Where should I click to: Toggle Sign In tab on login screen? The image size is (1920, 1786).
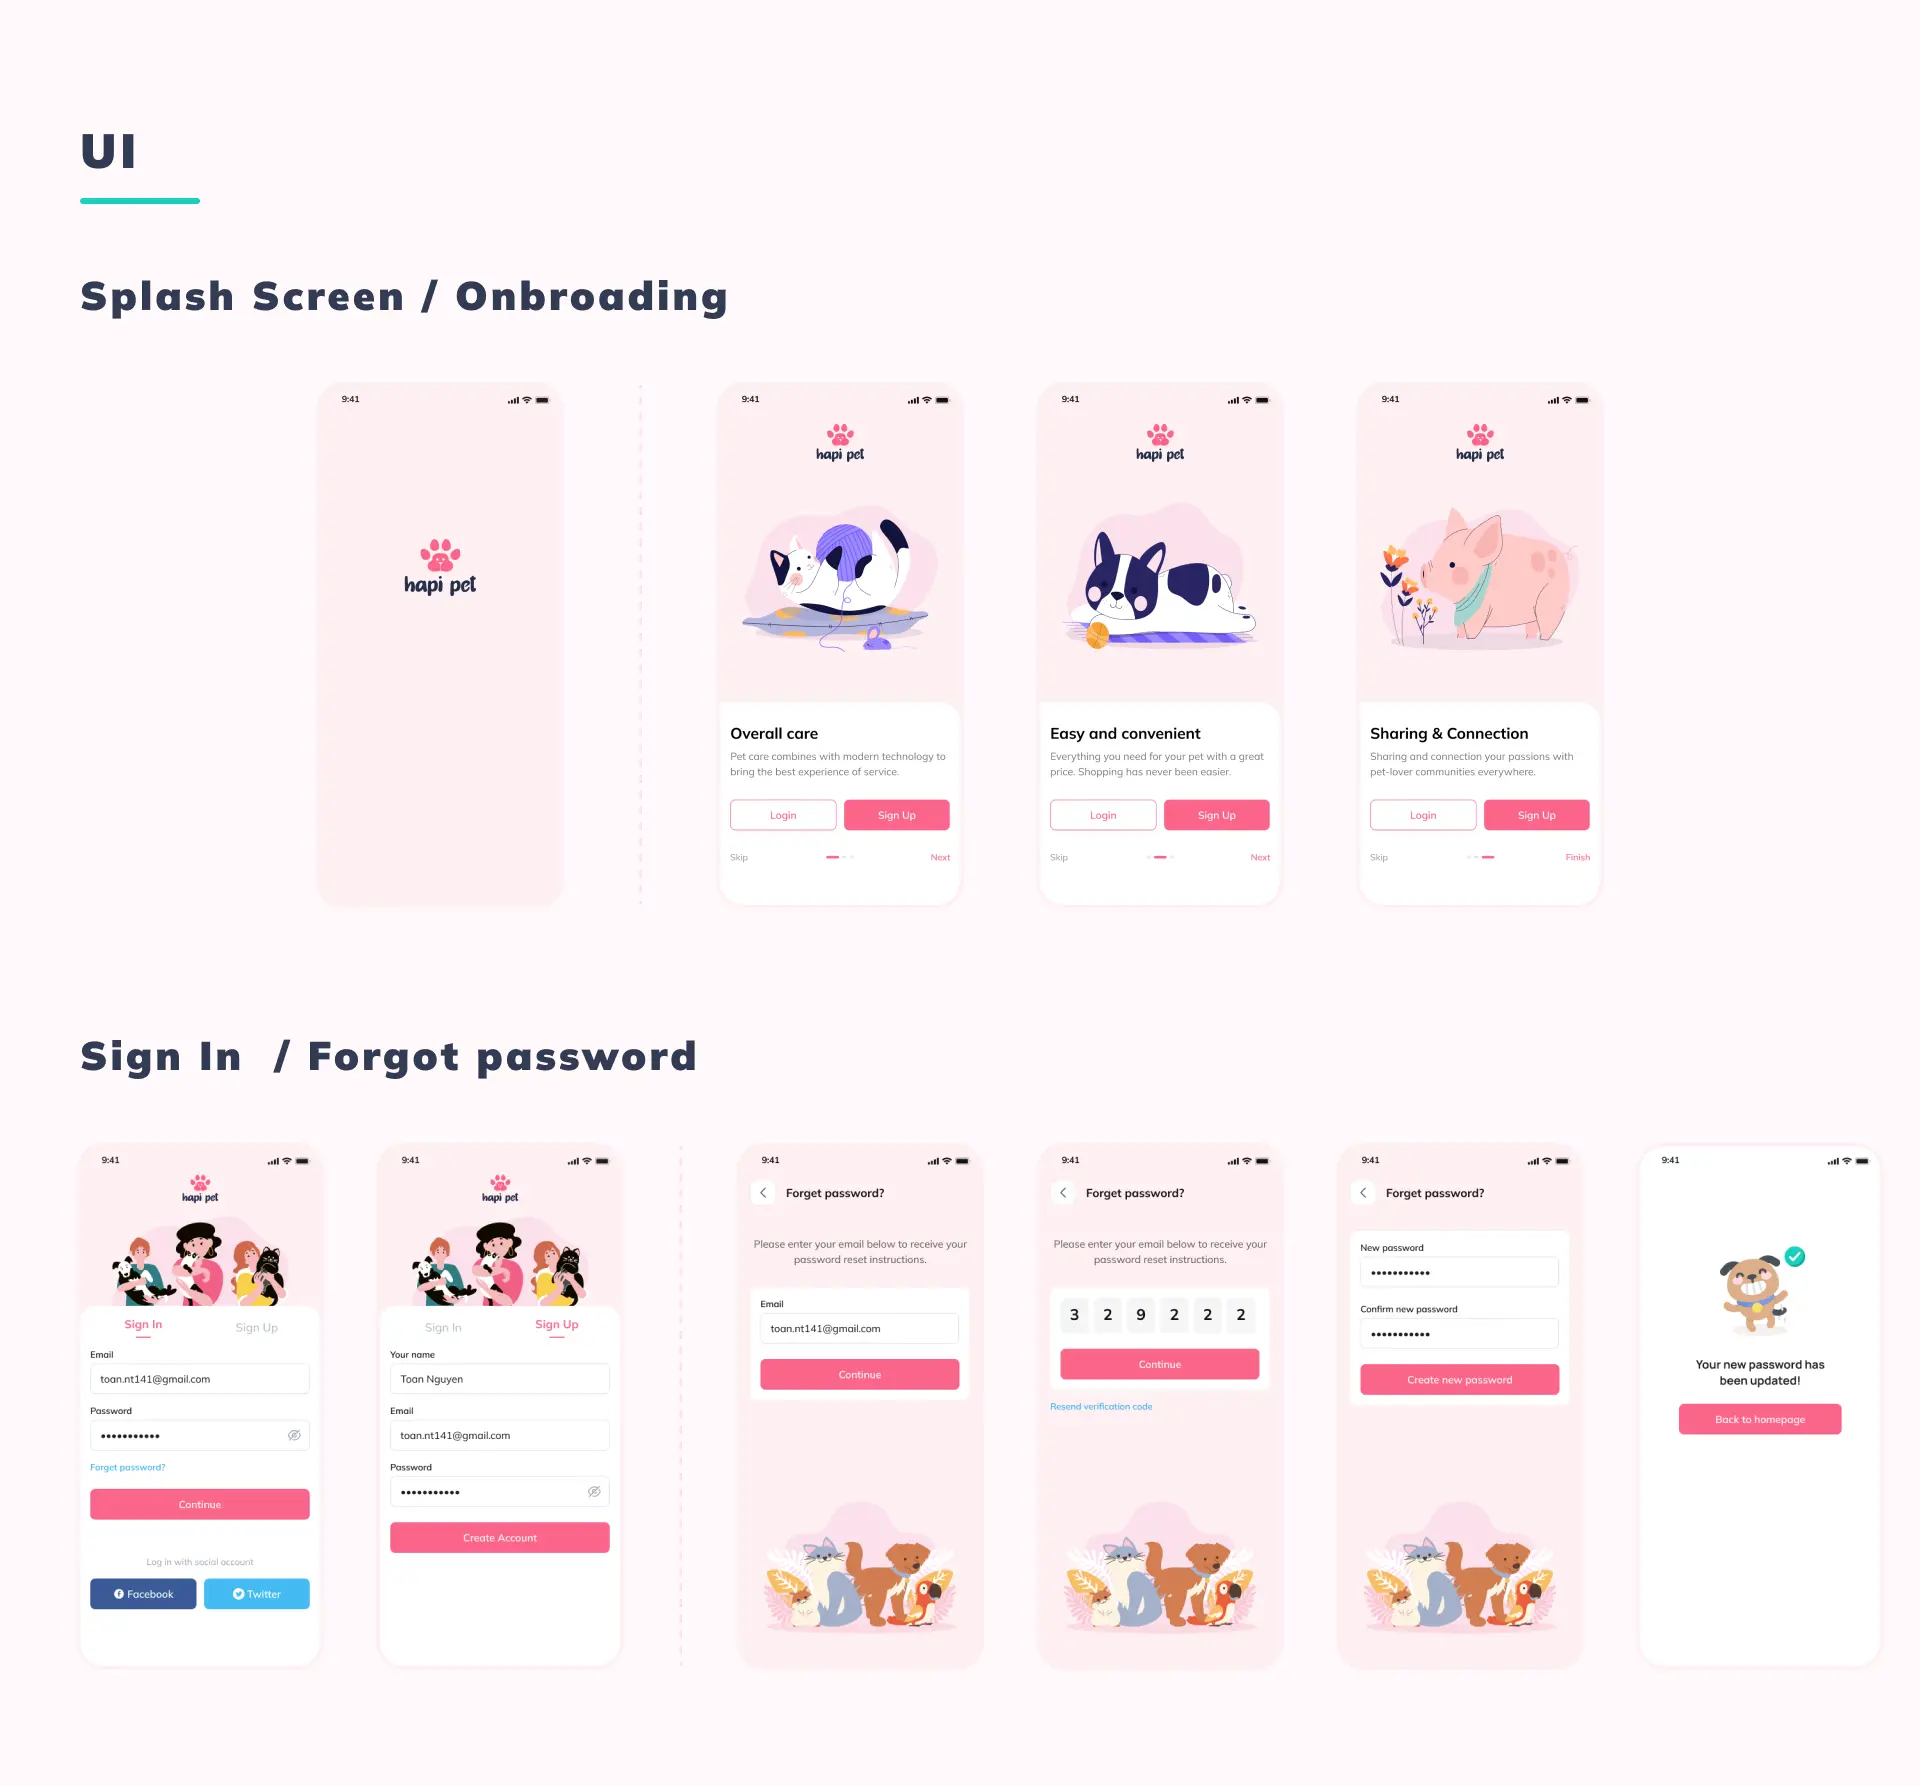coord(144,1328)
